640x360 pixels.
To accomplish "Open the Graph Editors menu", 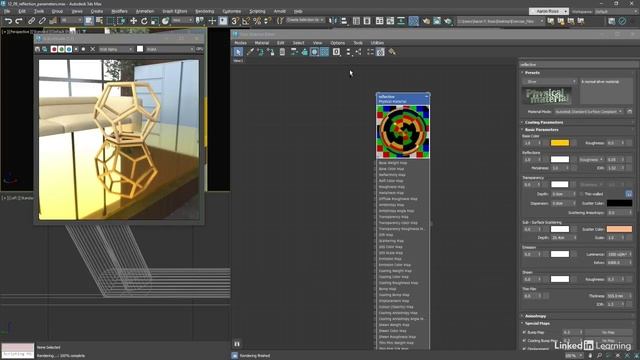I will click(174, 11).
